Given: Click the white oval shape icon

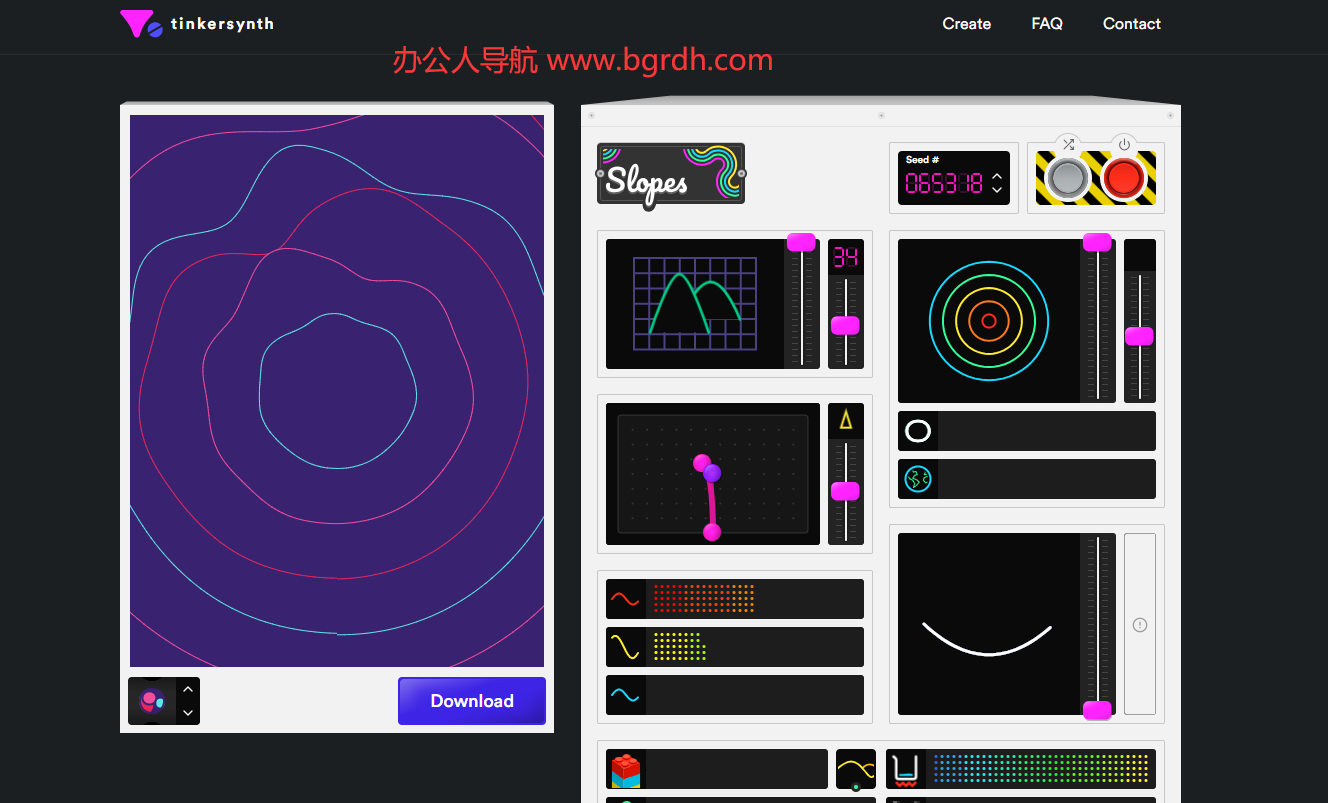Looking at the screenshot, I should point(918,431).
